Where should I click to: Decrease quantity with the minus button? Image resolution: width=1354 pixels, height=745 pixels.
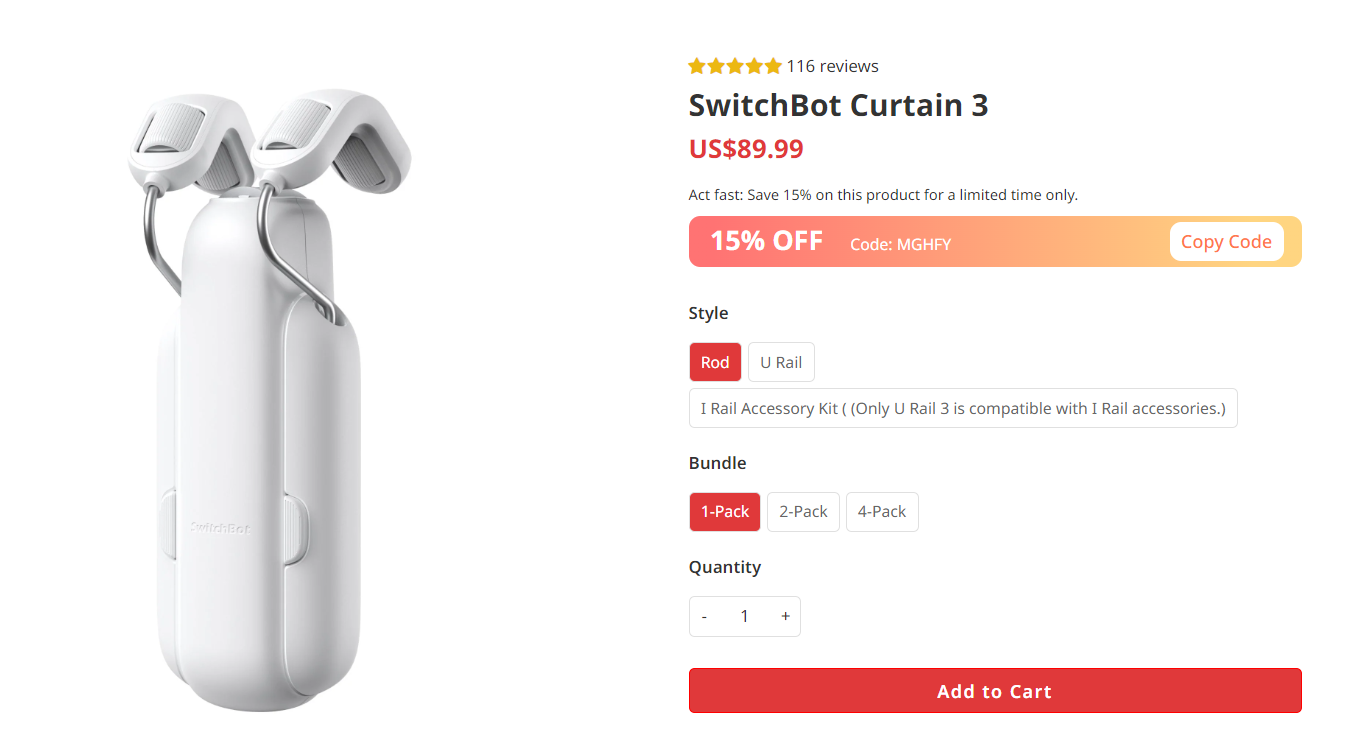[x=704, y=617]
